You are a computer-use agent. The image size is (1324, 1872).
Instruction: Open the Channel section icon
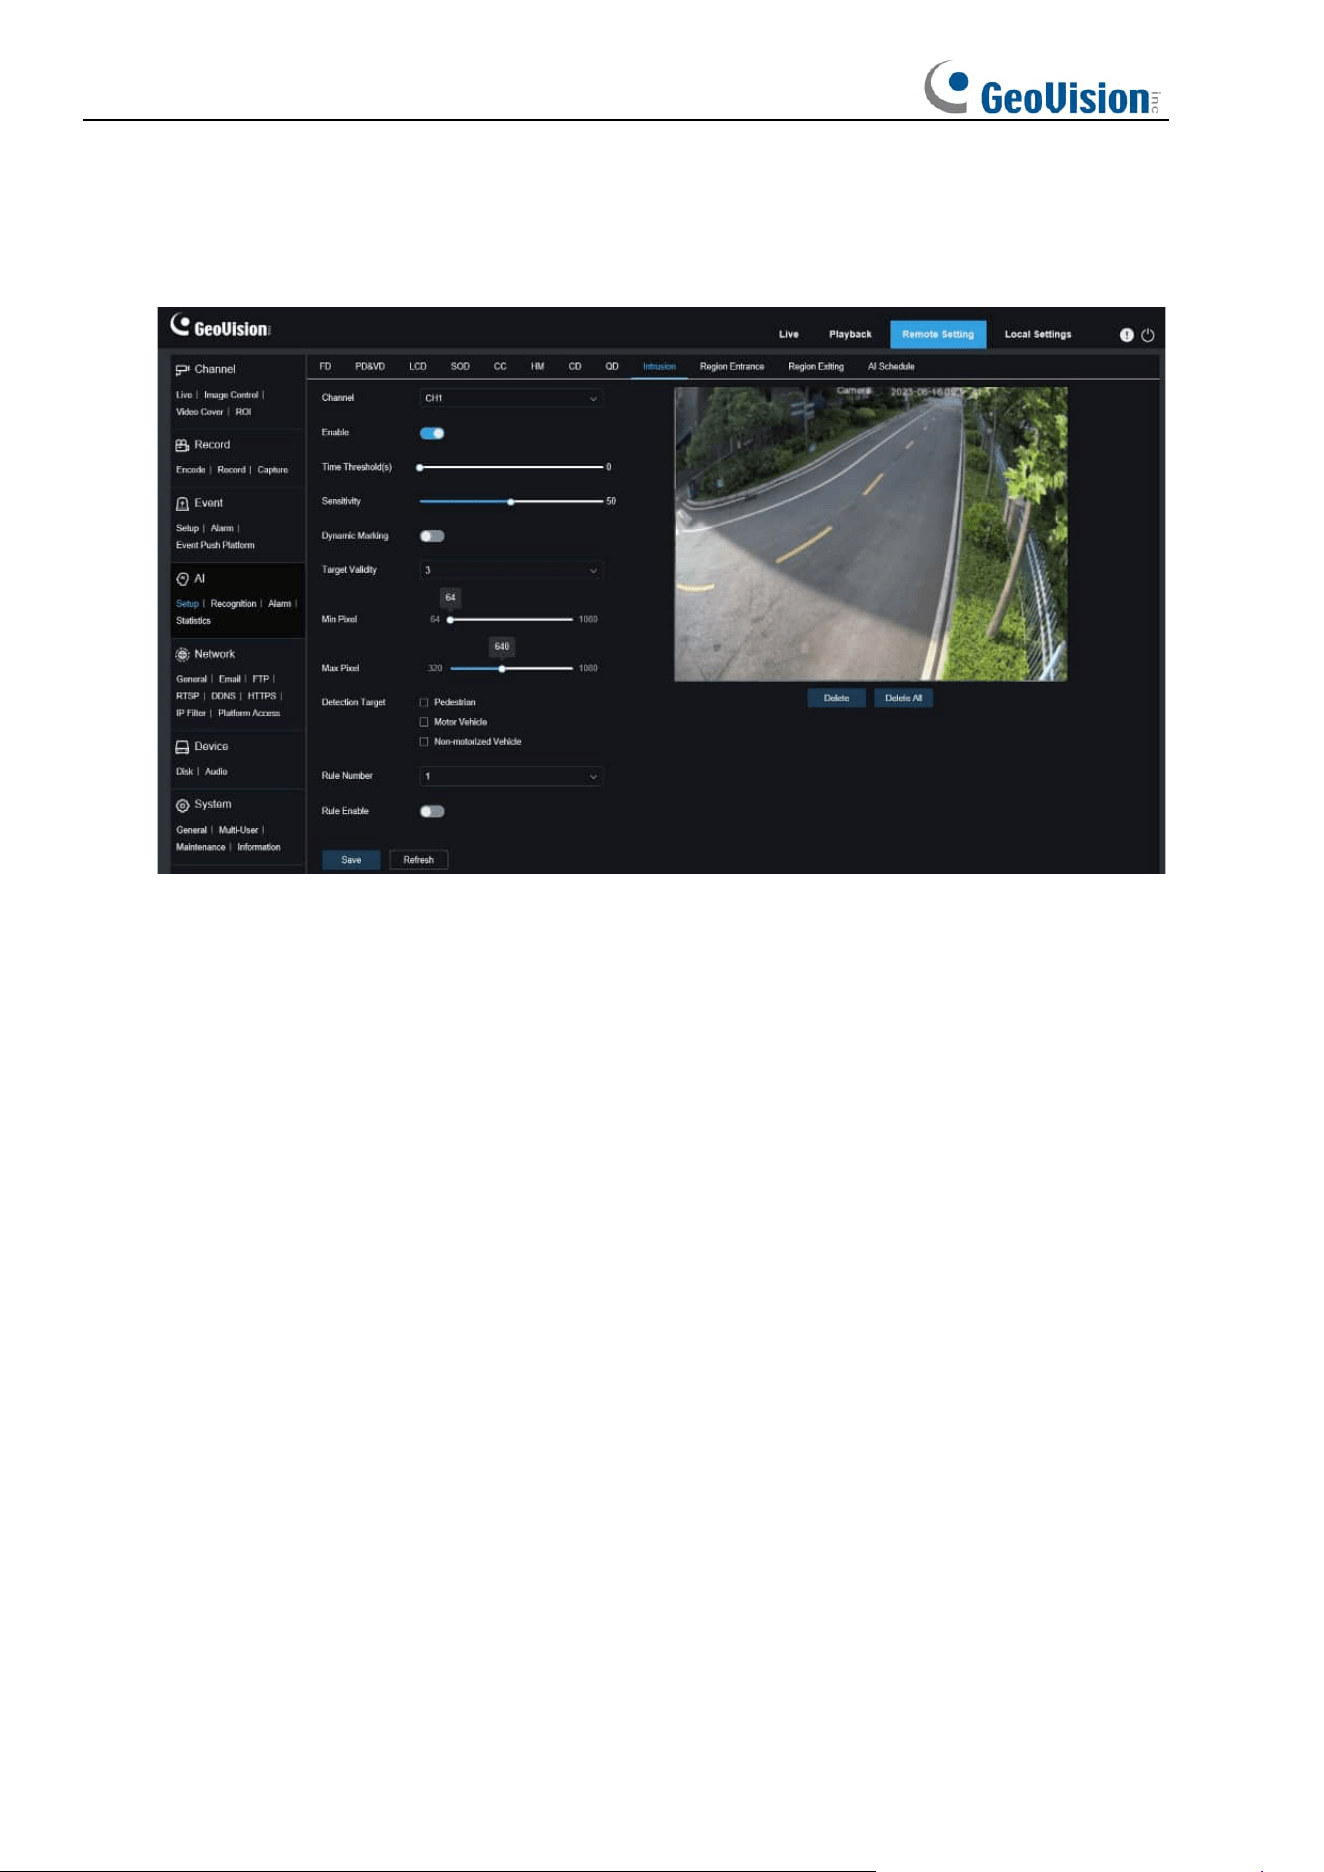[182, 370]
